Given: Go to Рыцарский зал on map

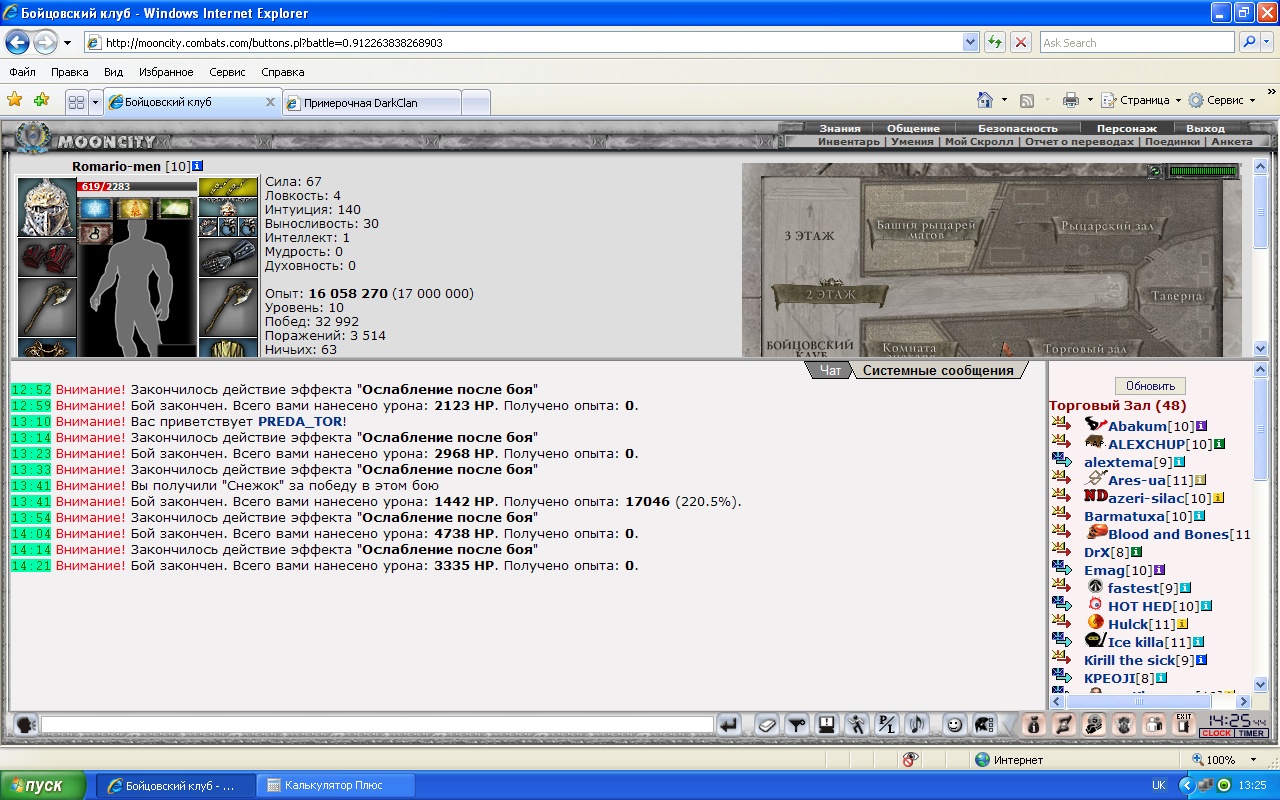Looking at the screenshot, I should 1106,227.
